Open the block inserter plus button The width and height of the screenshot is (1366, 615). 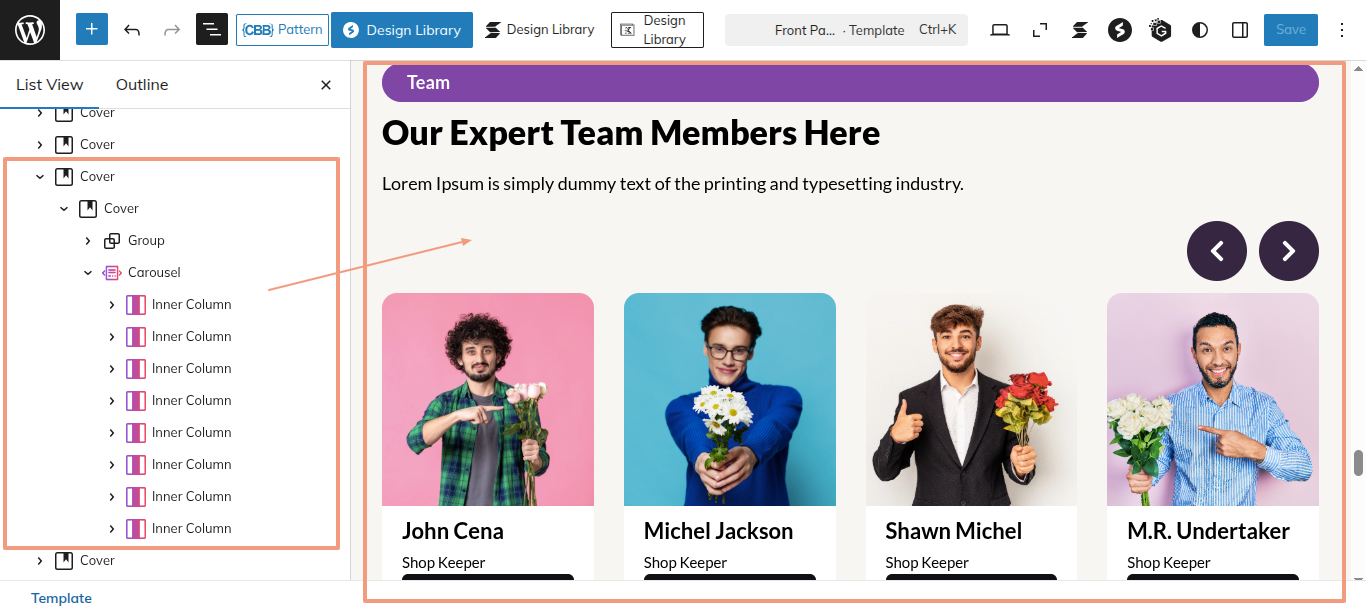pos(92,30)
